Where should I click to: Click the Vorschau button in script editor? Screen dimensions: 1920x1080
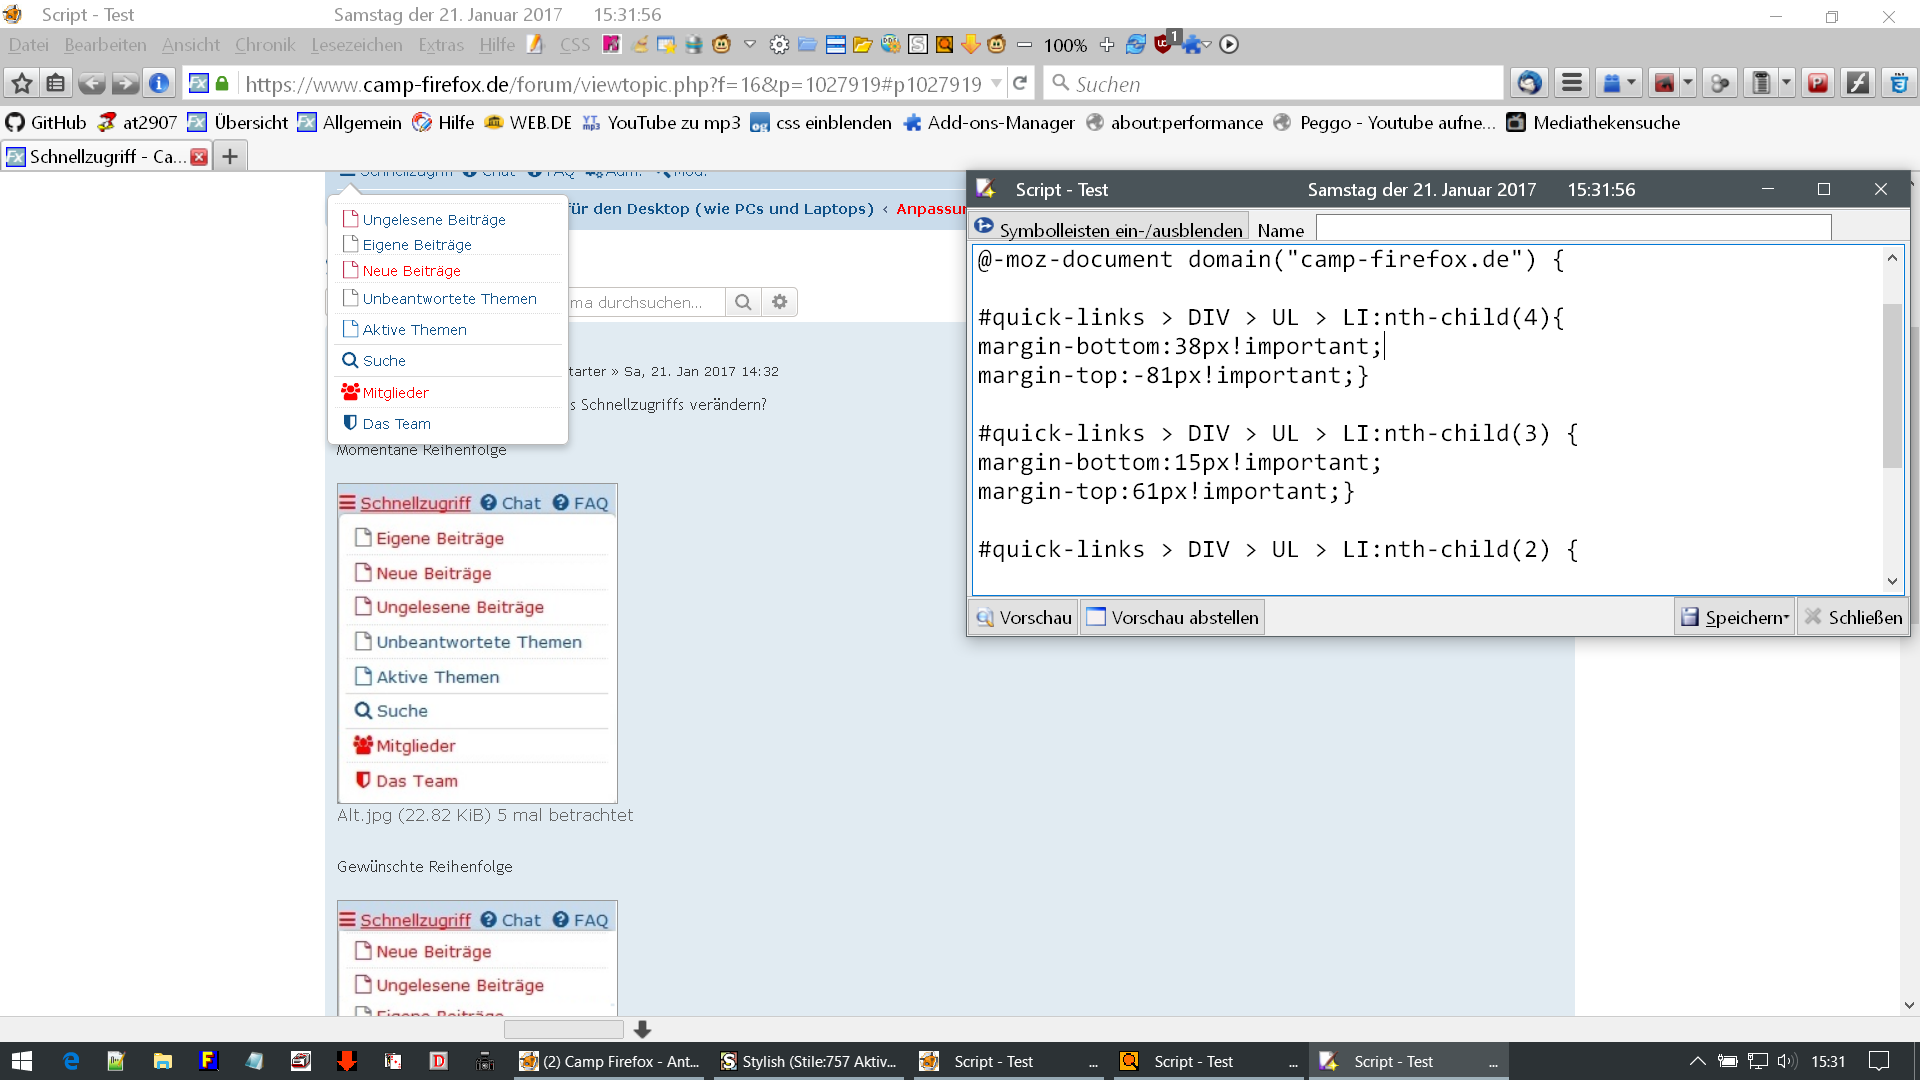1024,617
